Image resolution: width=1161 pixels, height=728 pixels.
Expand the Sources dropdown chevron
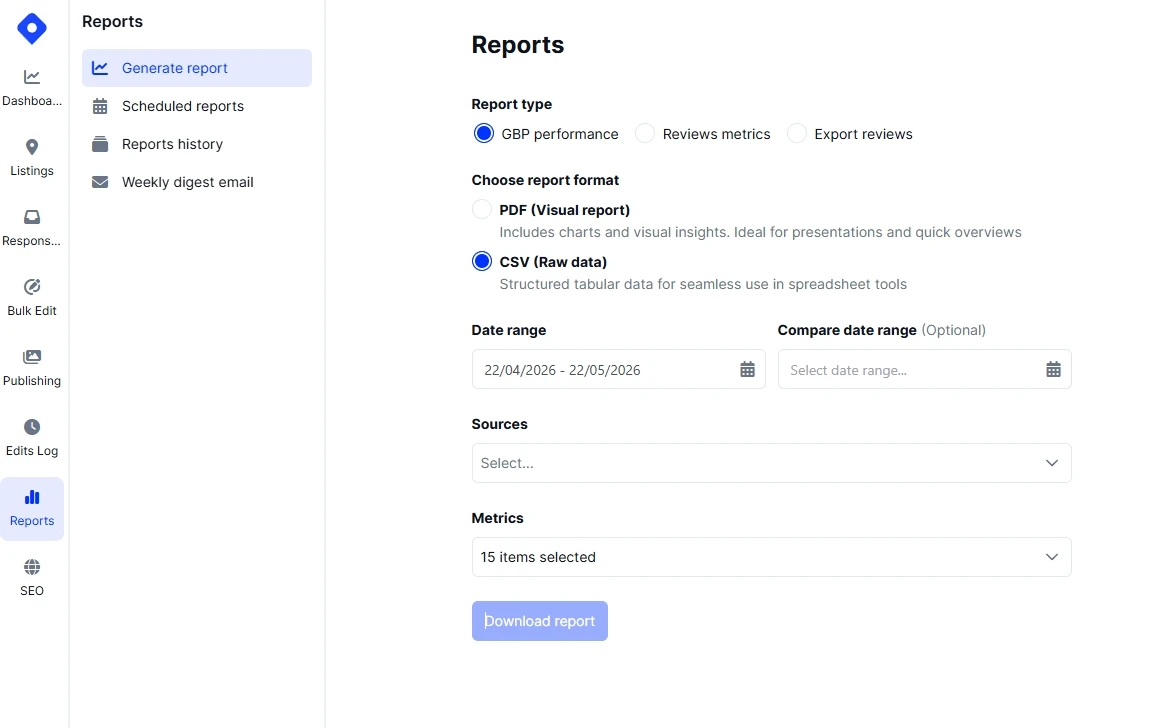tap(1051, 463)
